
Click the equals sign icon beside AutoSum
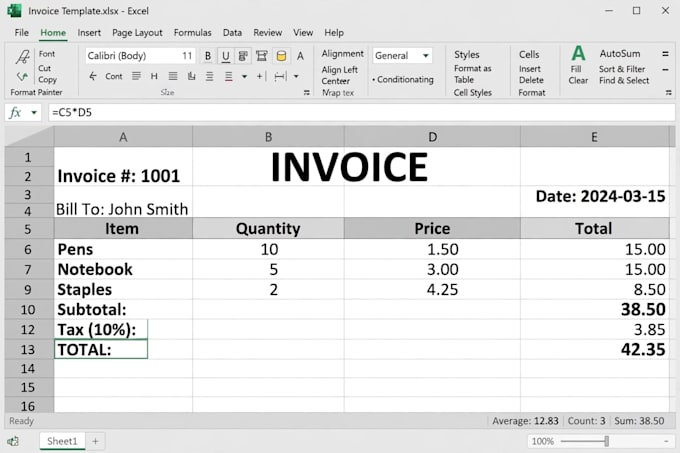(665, 54)
